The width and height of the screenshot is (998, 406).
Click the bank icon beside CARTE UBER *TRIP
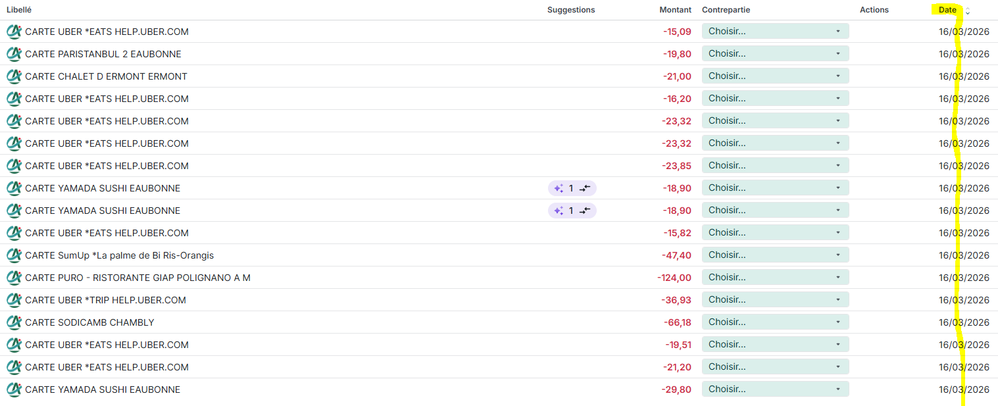14,300
